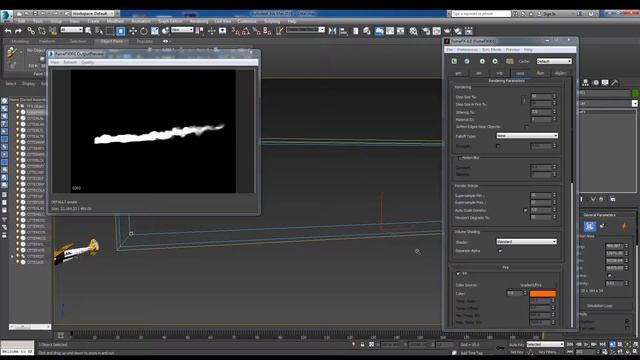640x360 pixels.
Task: Click the time slider frame marker
Action: (542, 336)
